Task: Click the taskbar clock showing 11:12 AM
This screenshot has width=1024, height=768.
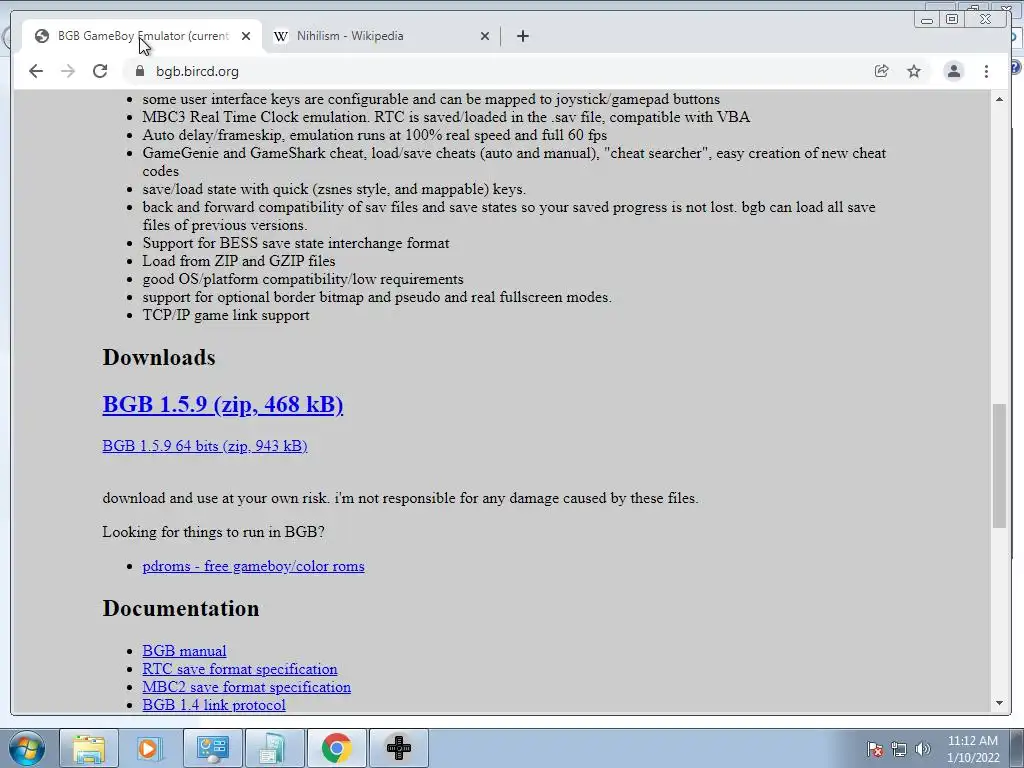Action: tap(972, 749)
